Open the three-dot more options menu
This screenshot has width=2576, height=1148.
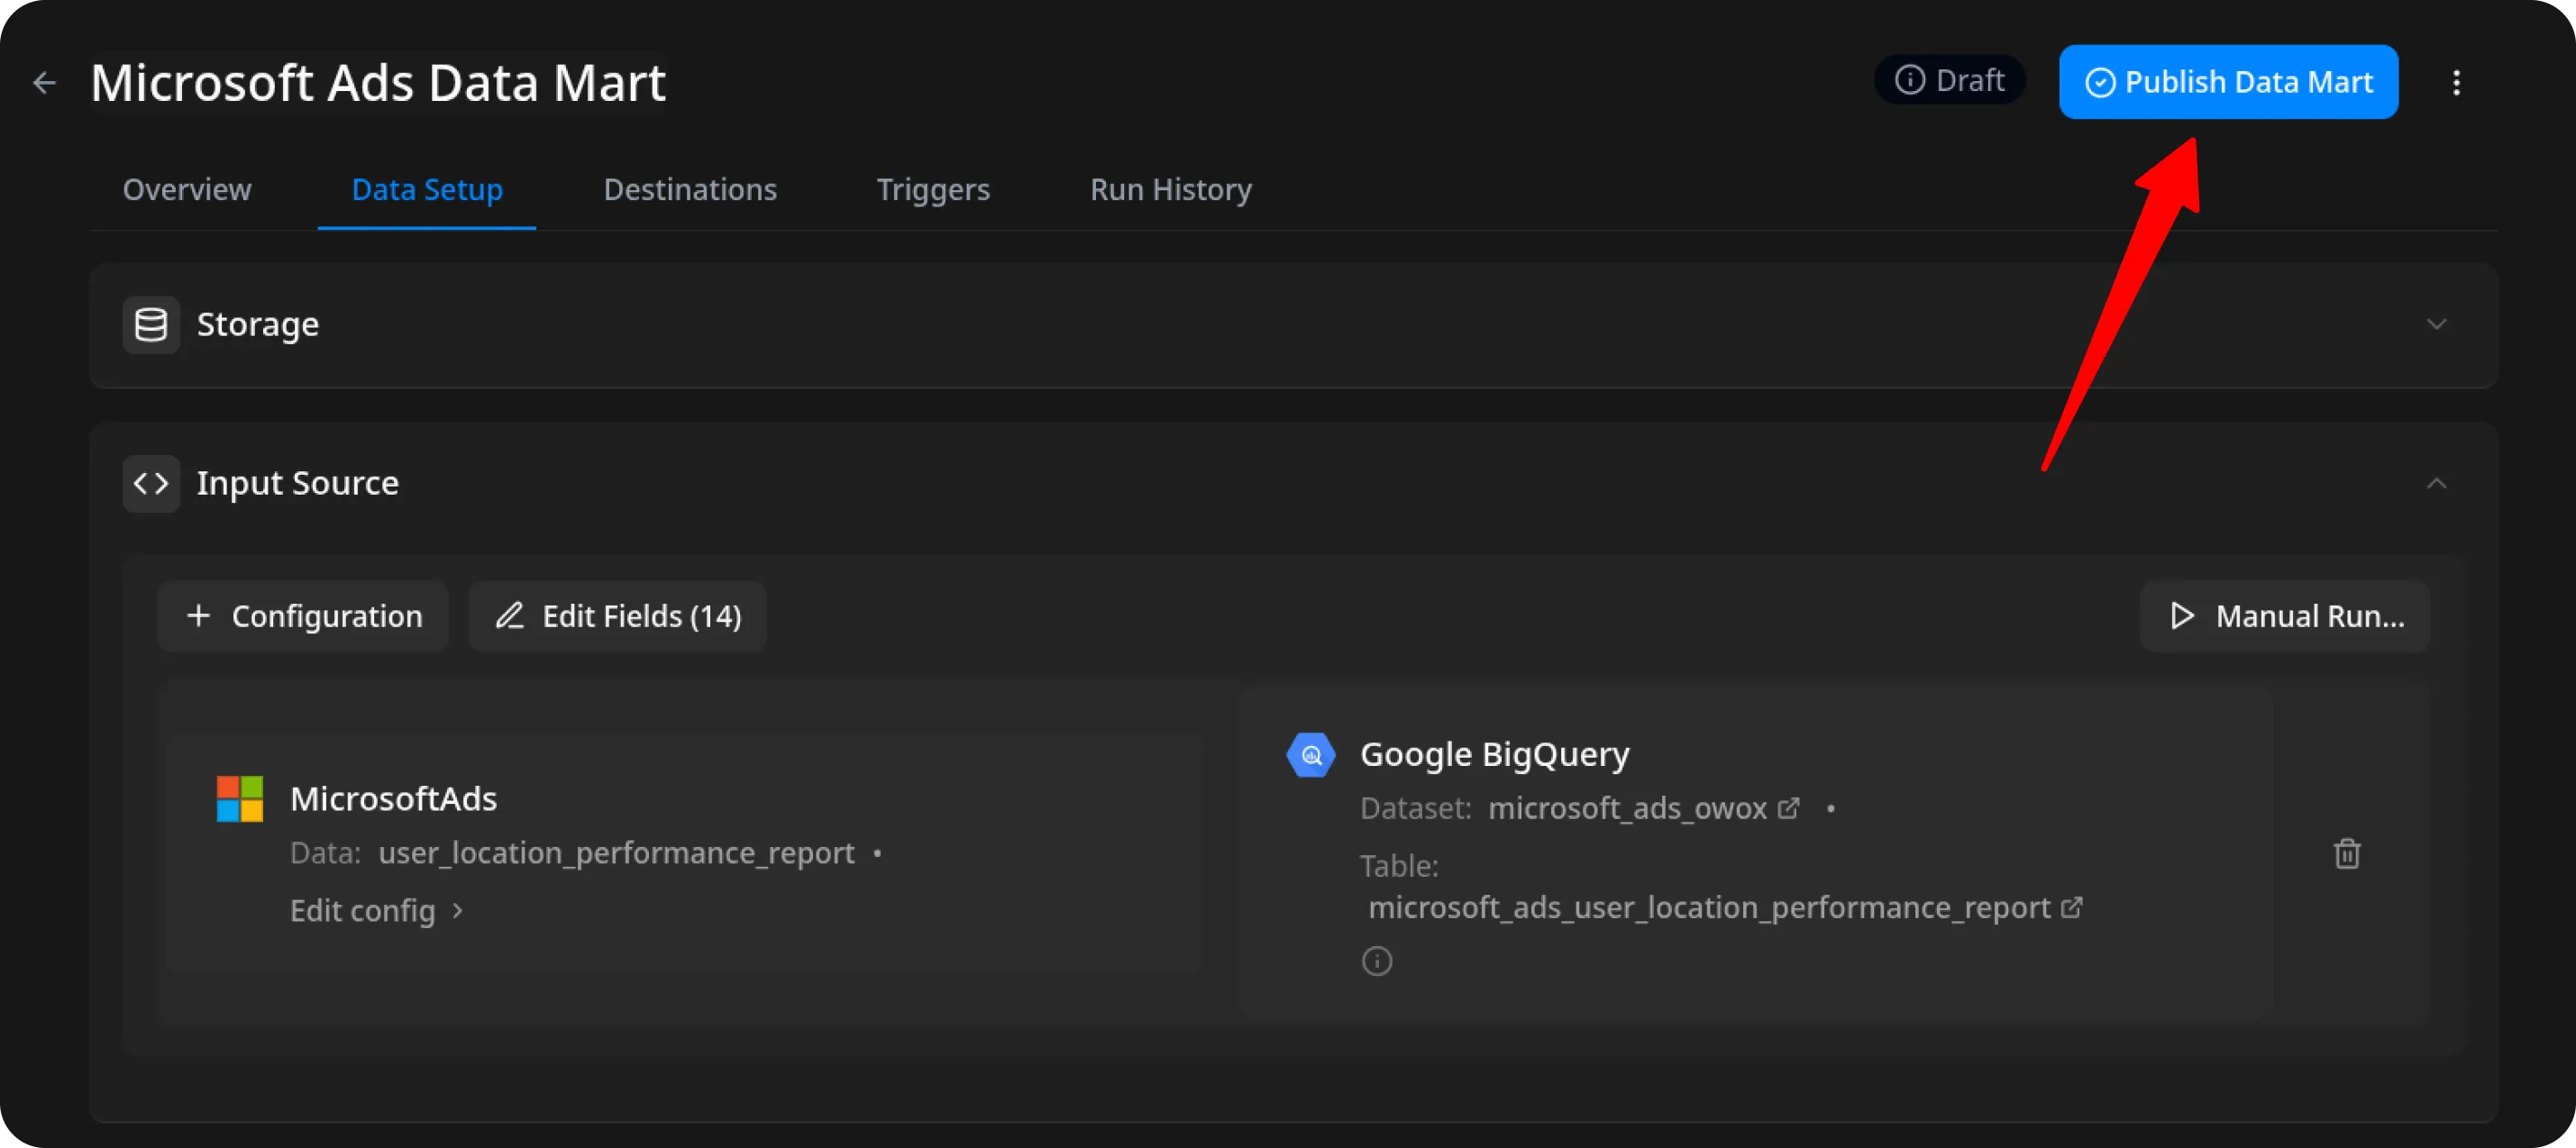[2456, 83]
